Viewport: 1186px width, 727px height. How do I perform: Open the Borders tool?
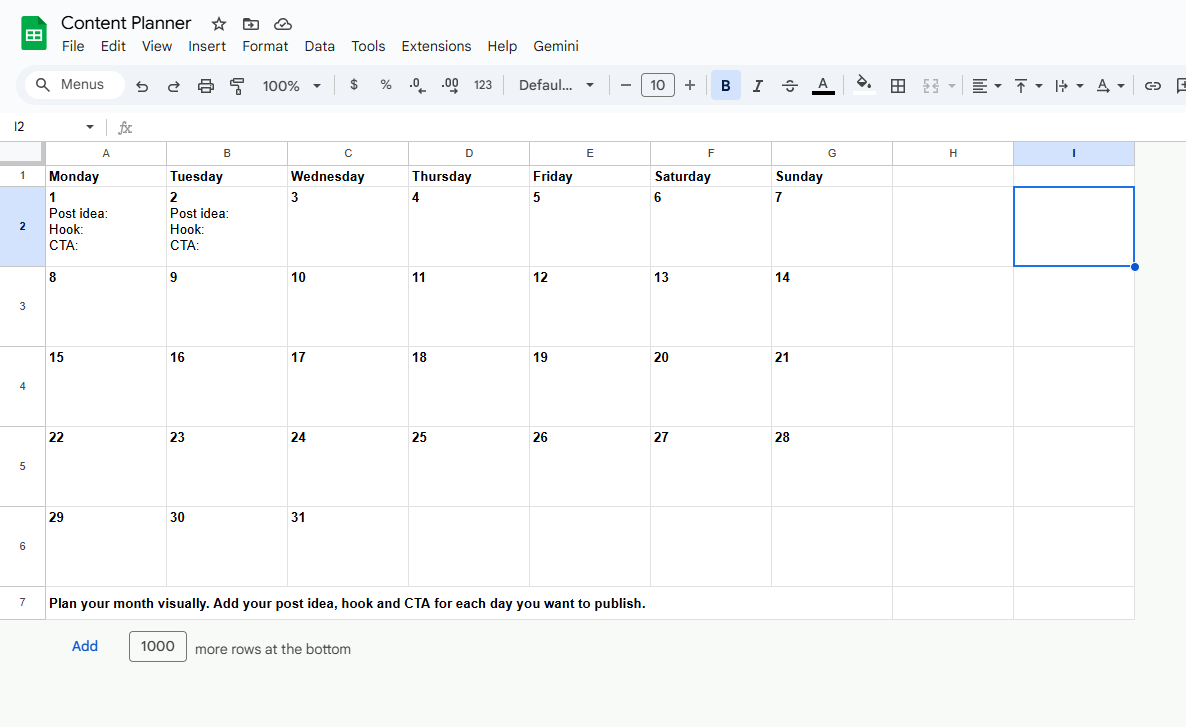(898, 86)
